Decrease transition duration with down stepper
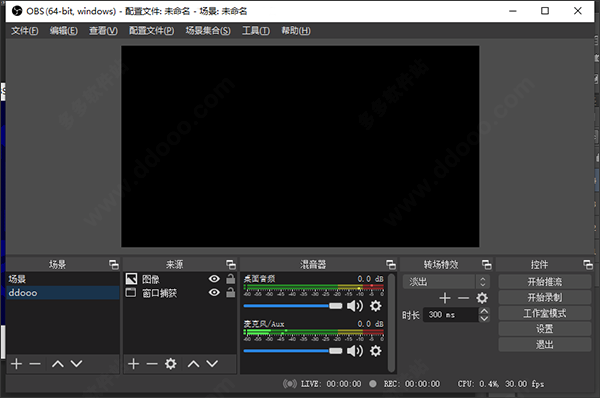 484,318
